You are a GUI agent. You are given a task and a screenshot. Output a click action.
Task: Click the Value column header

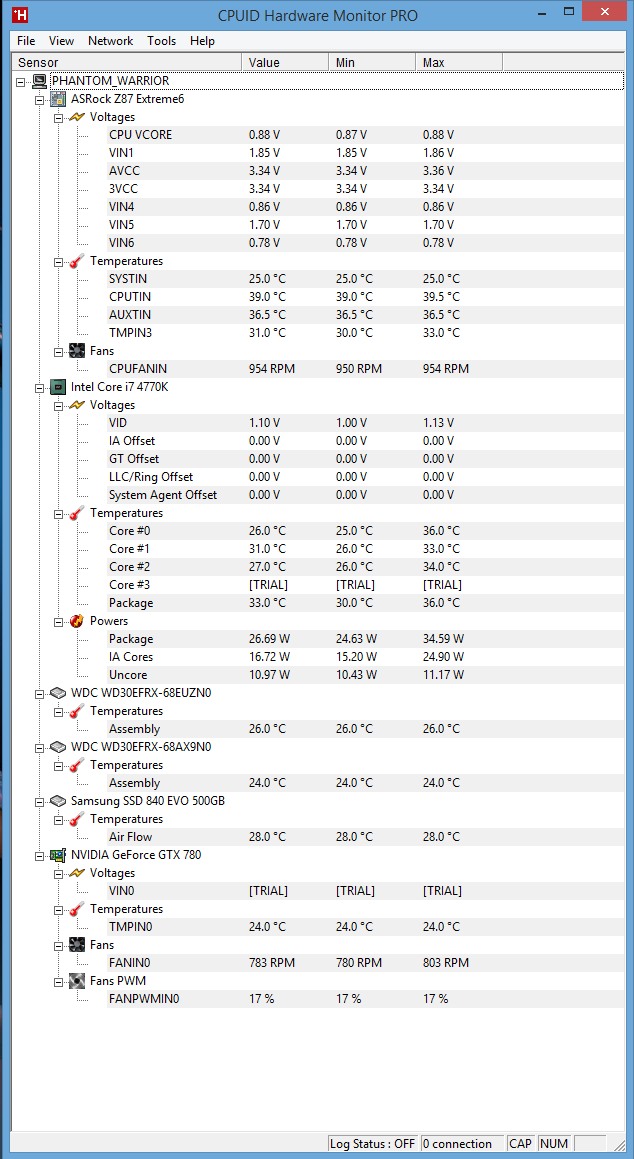point(285,62)
